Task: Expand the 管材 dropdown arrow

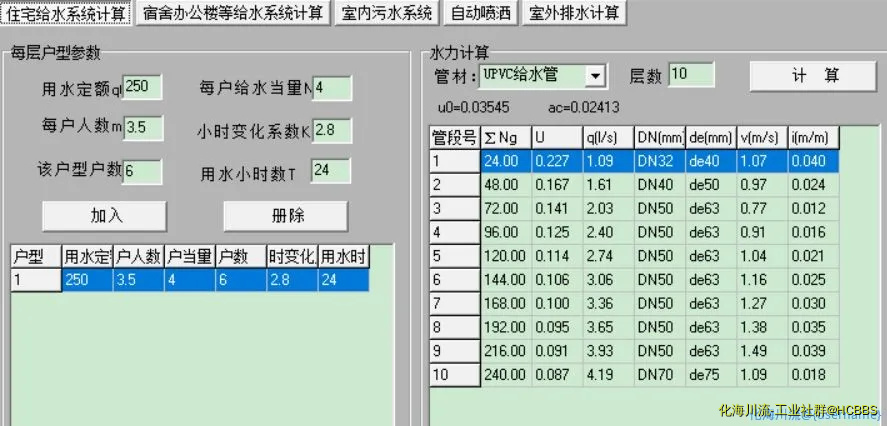Action: (596, 75)
